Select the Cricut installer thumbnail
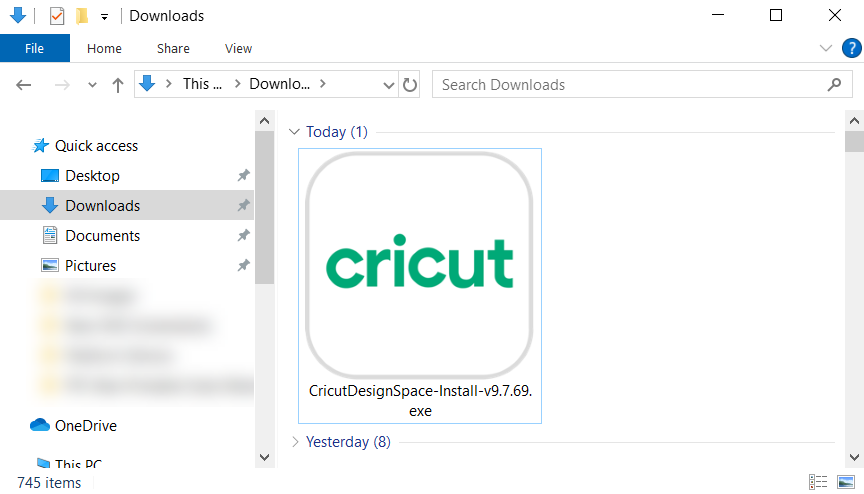Image resolution: width=864 pixels, height=494 pixels. (x=419, y=264)
